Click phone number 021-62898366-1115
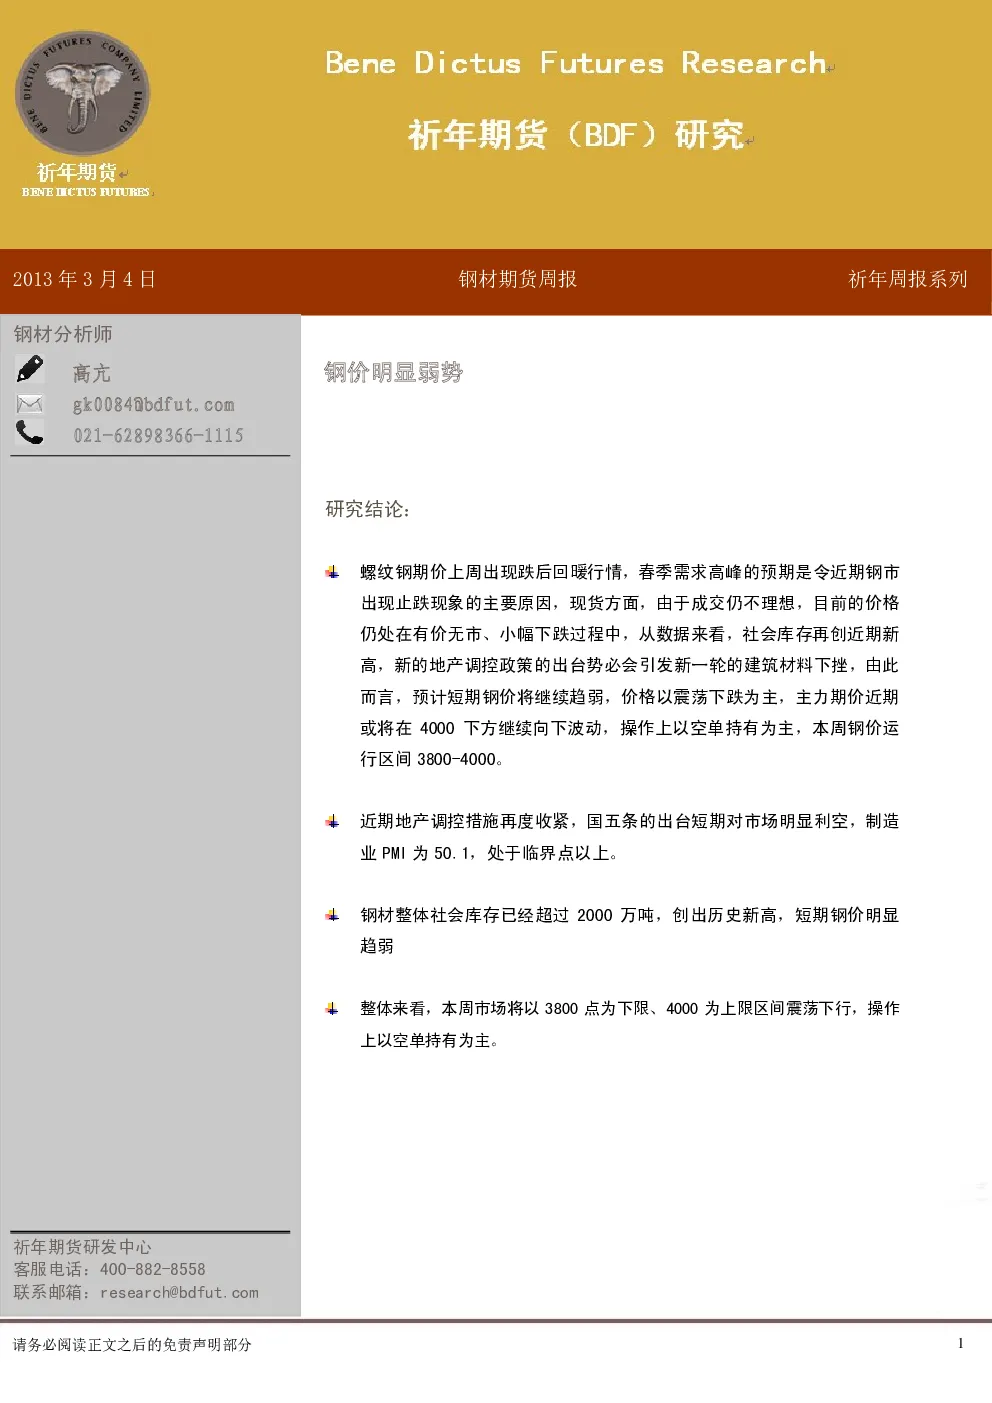Image resolution: width=992 pixels, height=1403 pixels. [x=158, y=435]
